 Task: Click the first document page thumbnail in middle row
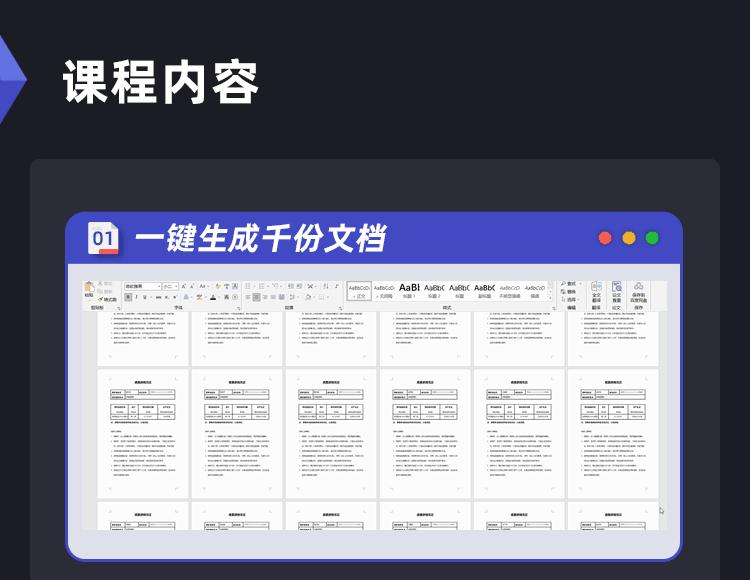[x=143, y=433]
